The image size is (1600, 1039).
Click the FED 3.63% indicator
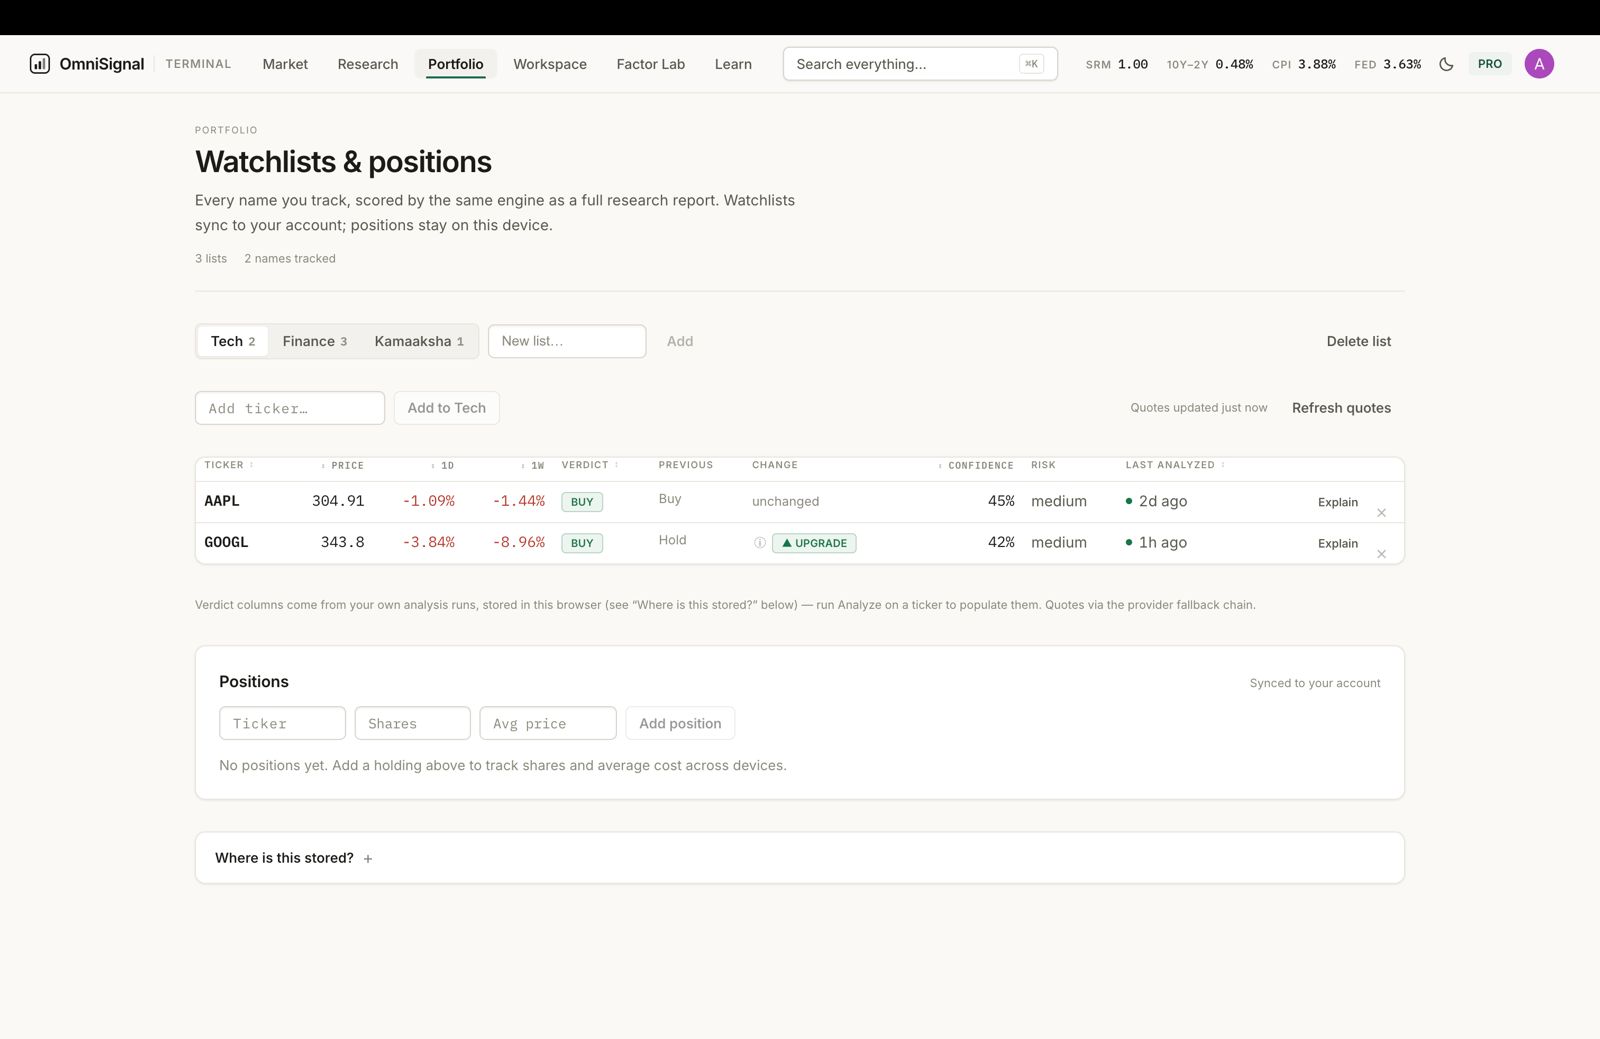click(1388, 64)
